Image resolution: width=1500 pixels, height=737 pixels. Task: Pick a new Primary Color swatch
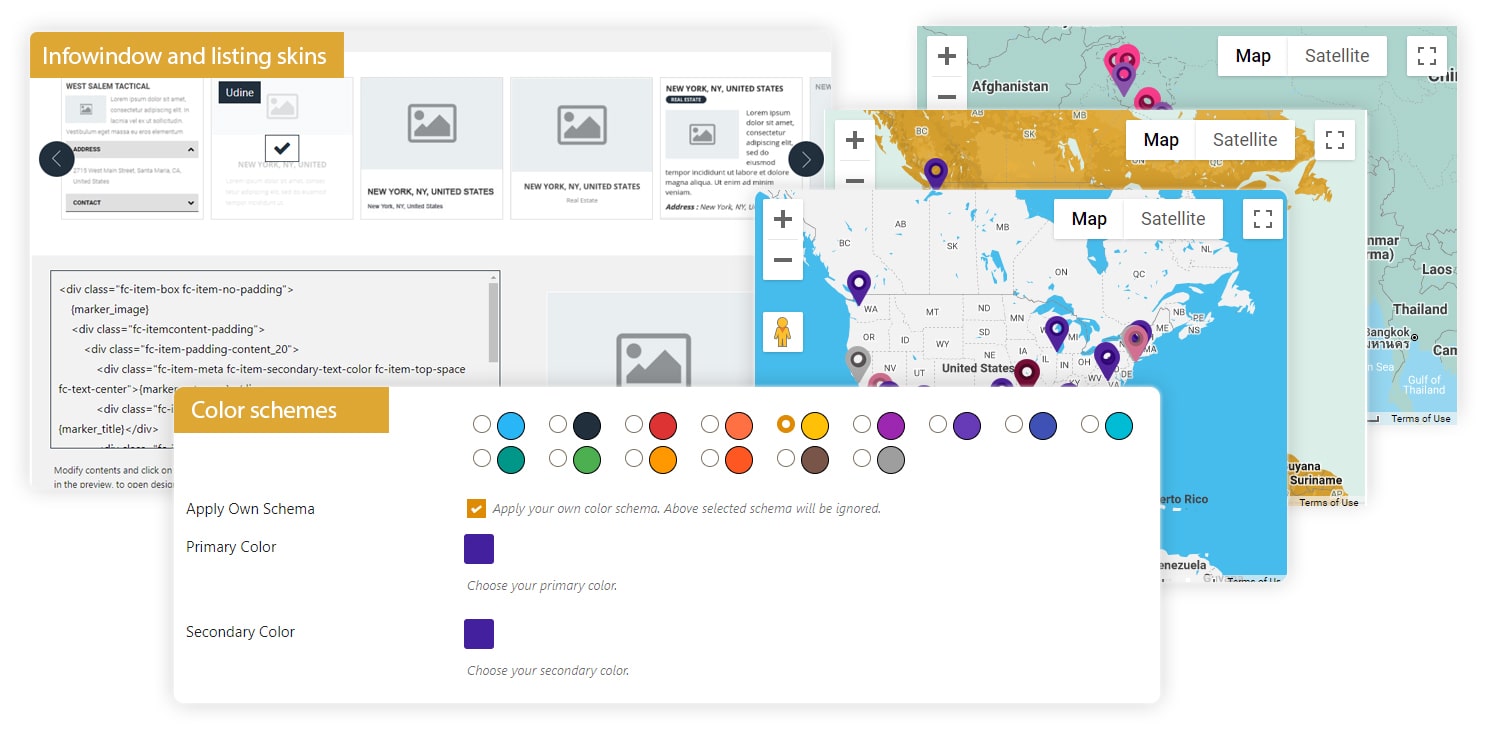click(478, 549)
